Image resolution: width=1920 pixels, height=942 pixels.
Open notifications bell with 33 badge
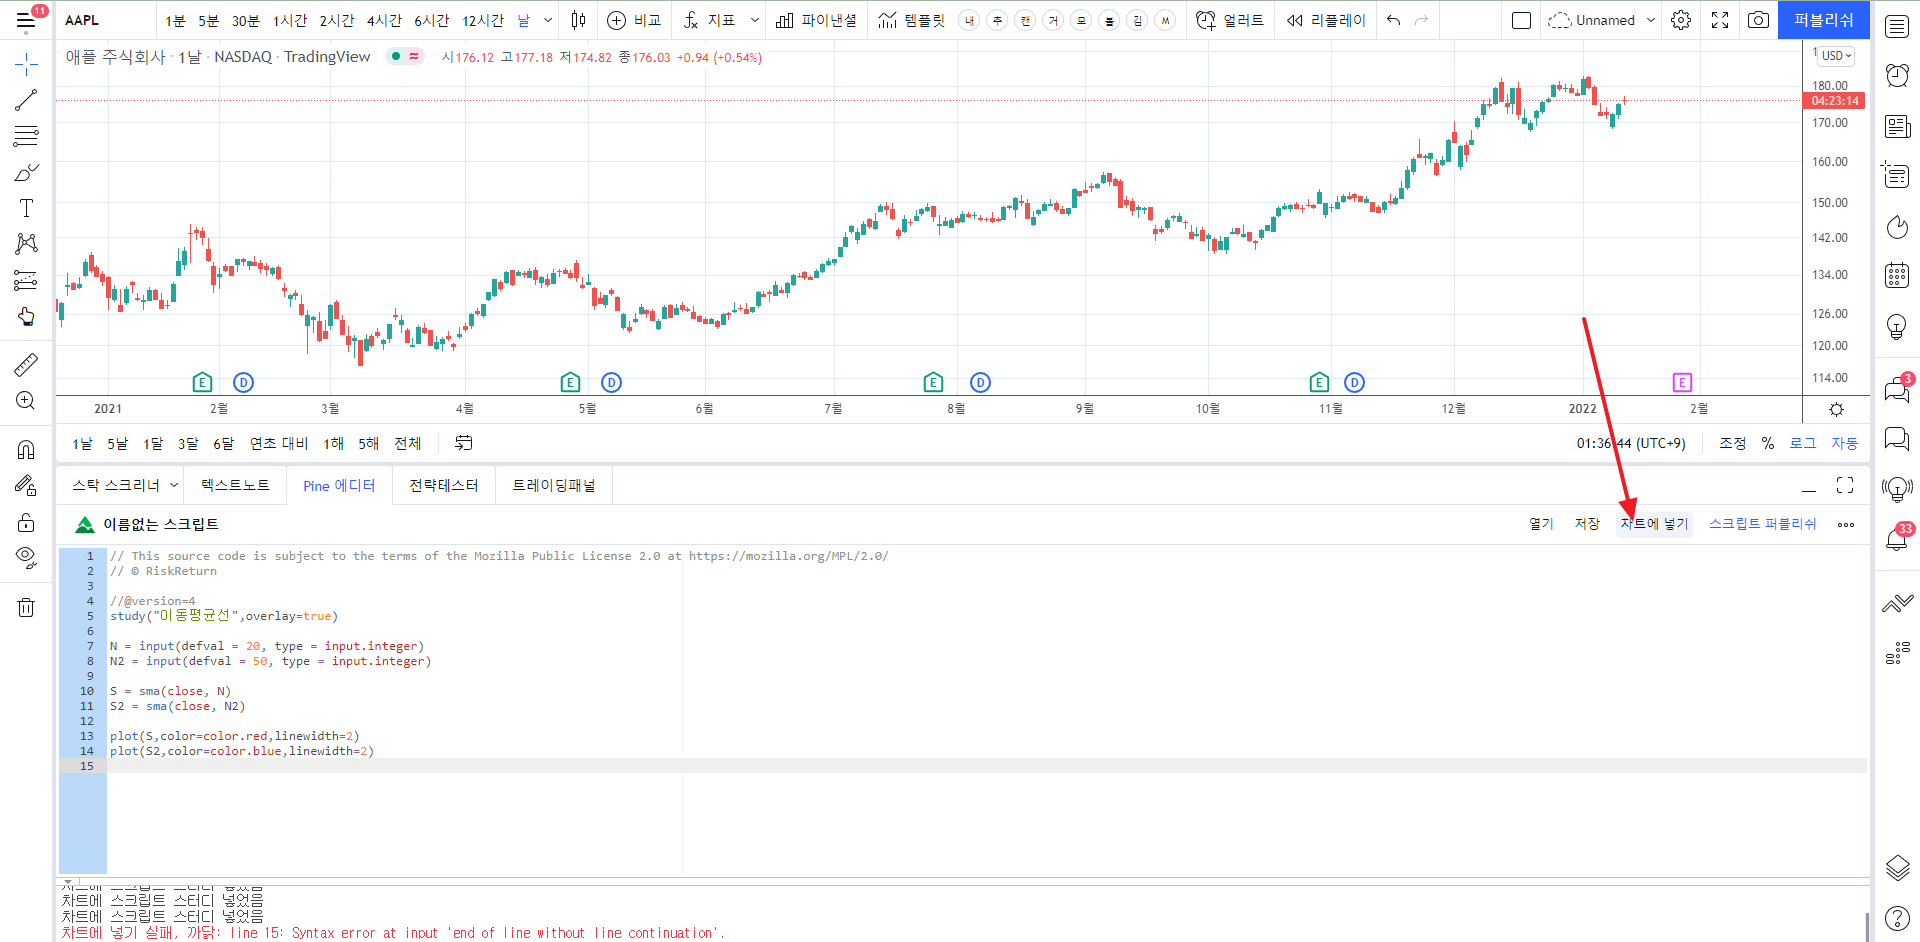click(x=1897, y=538)
